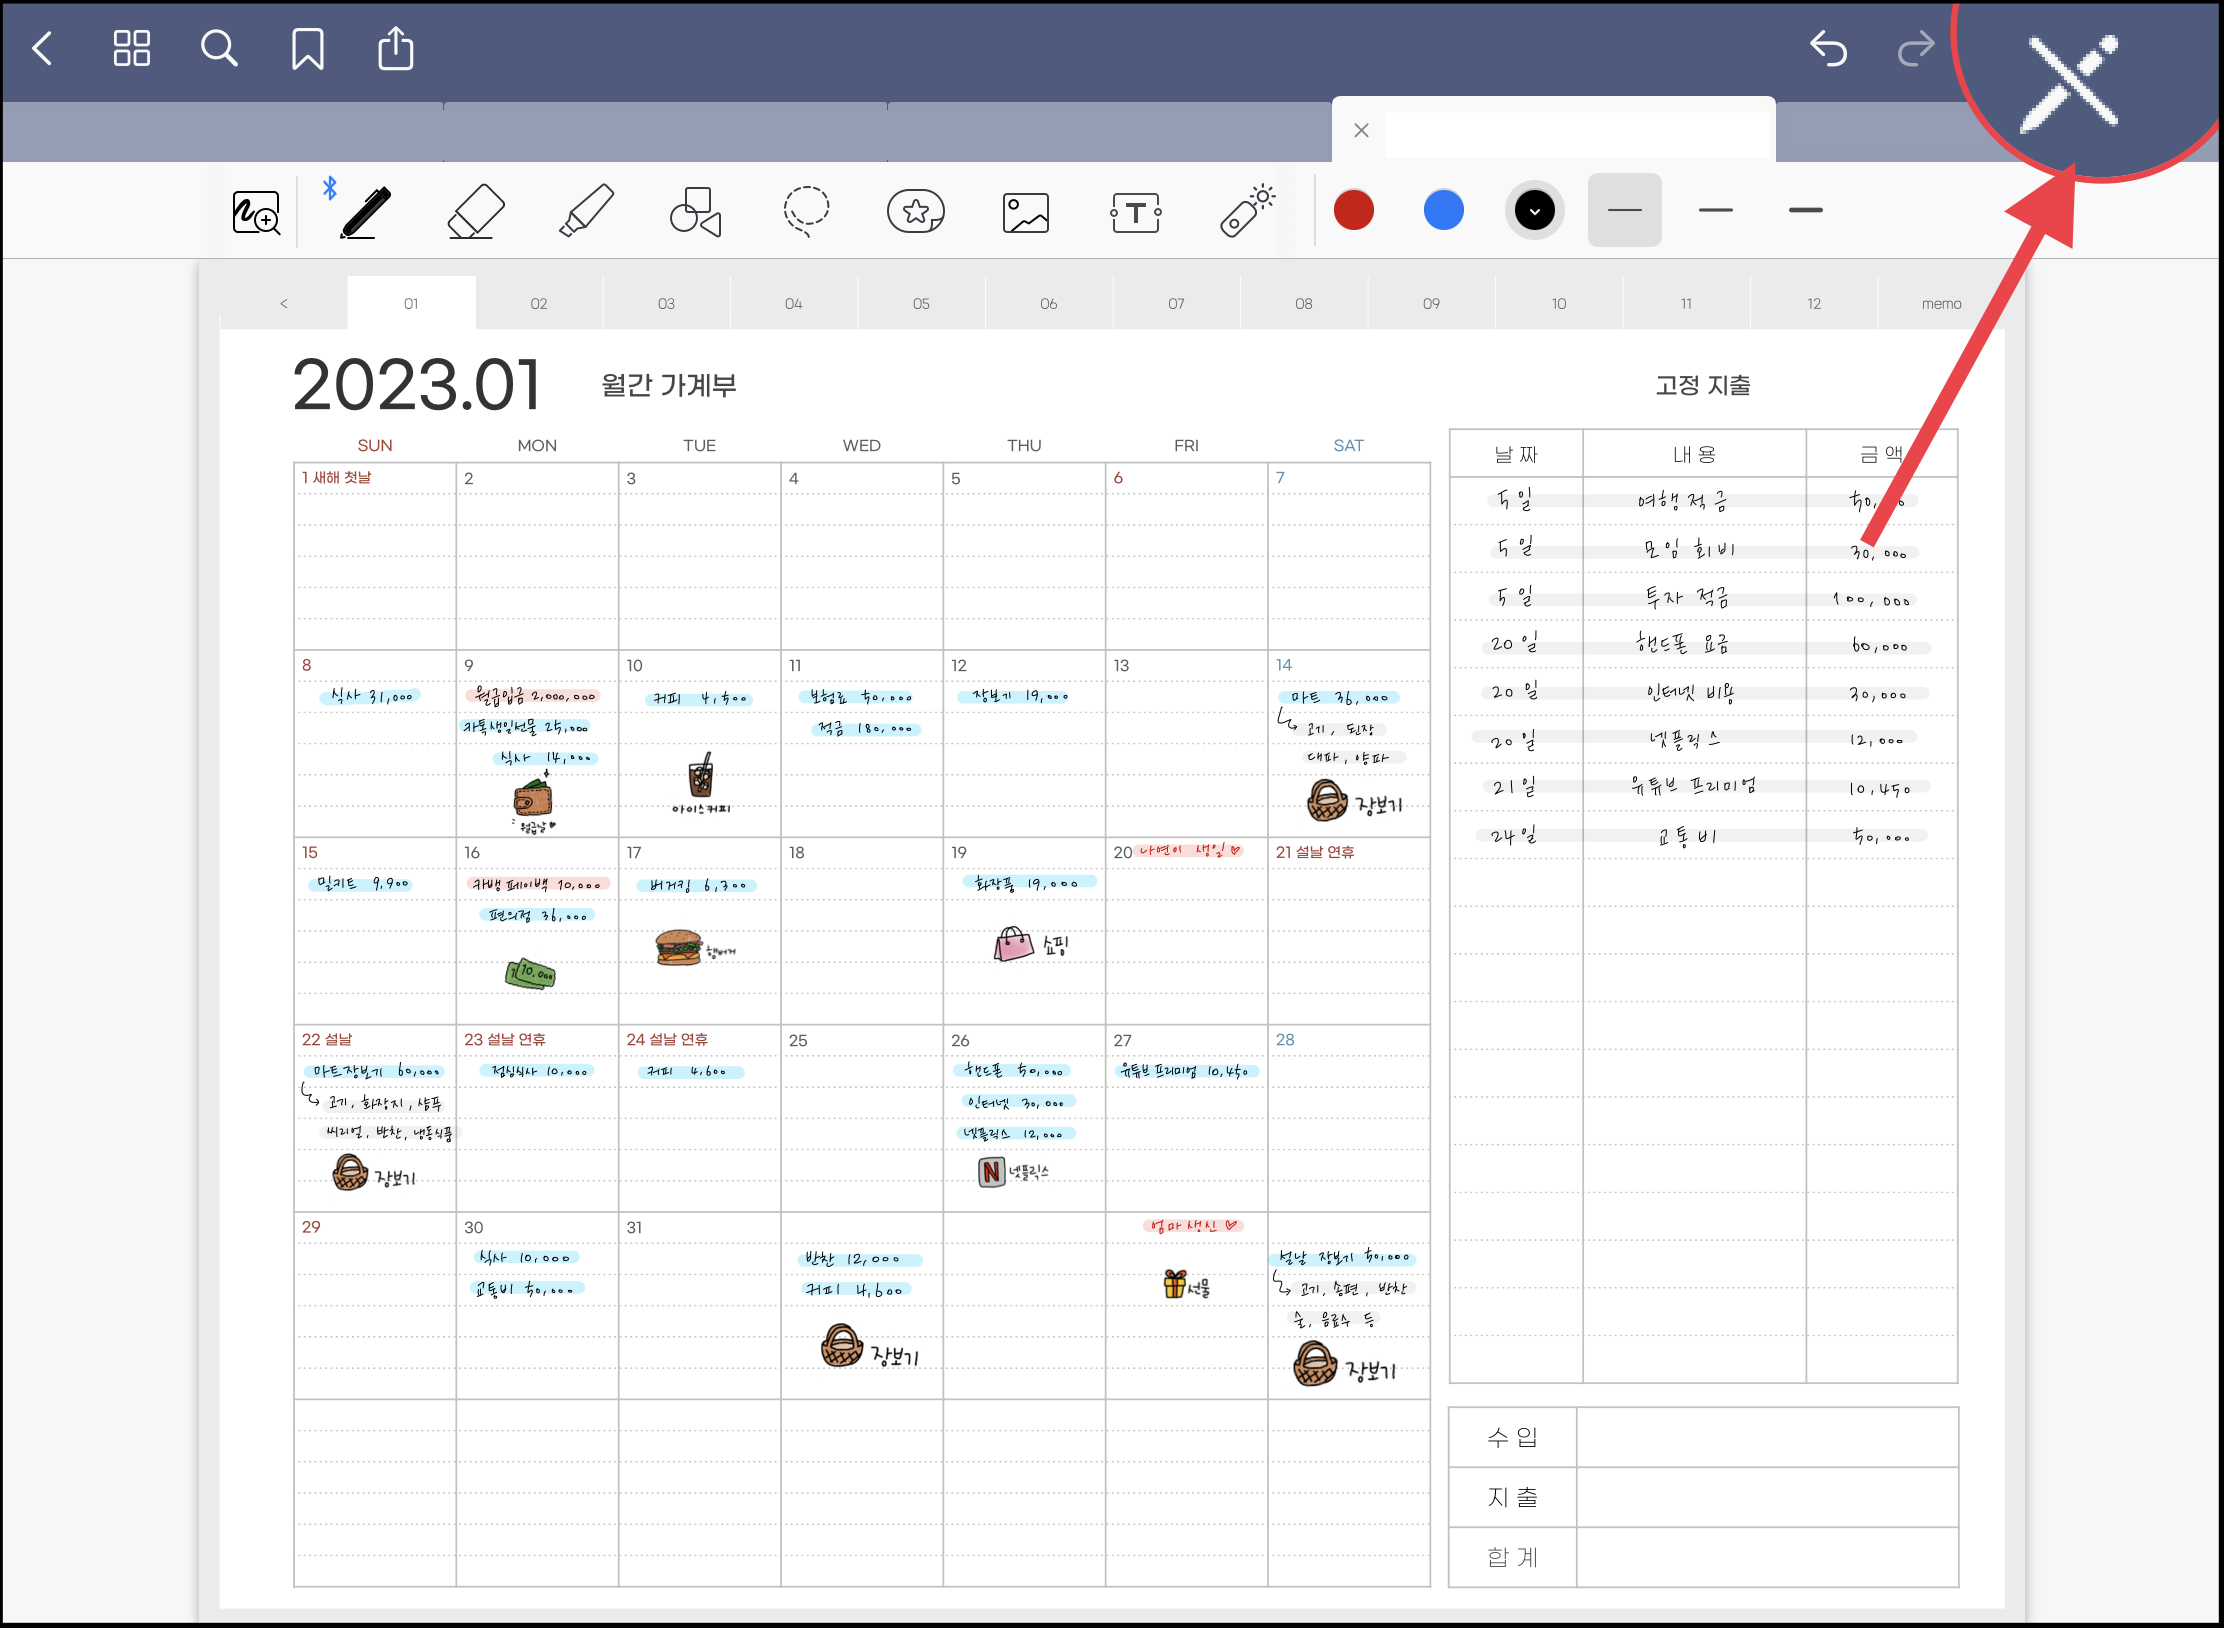Select the thickest stroke width

pos(1806,210)
